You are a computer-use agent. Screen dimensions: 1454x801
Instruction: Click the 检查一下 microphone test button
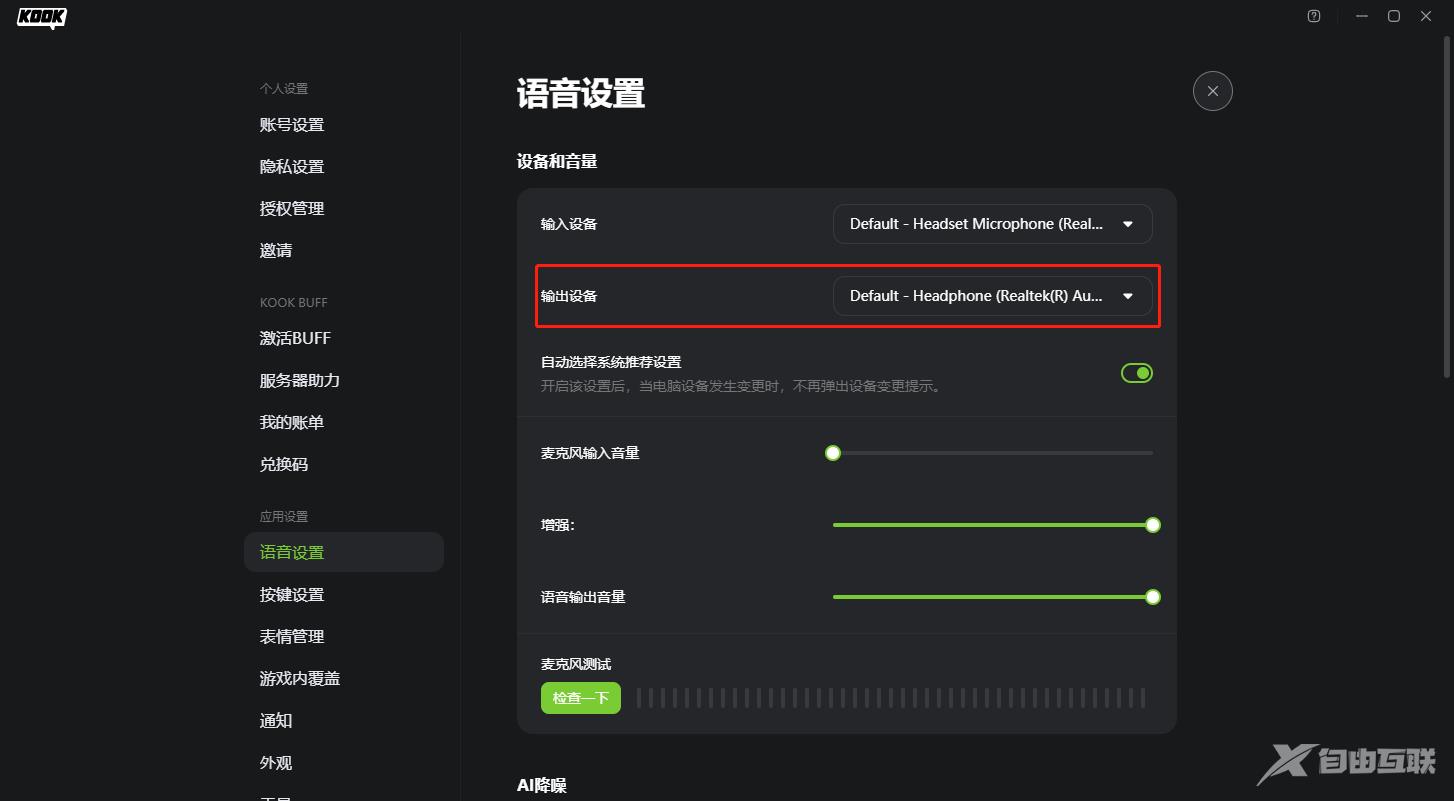pos(581,698)
